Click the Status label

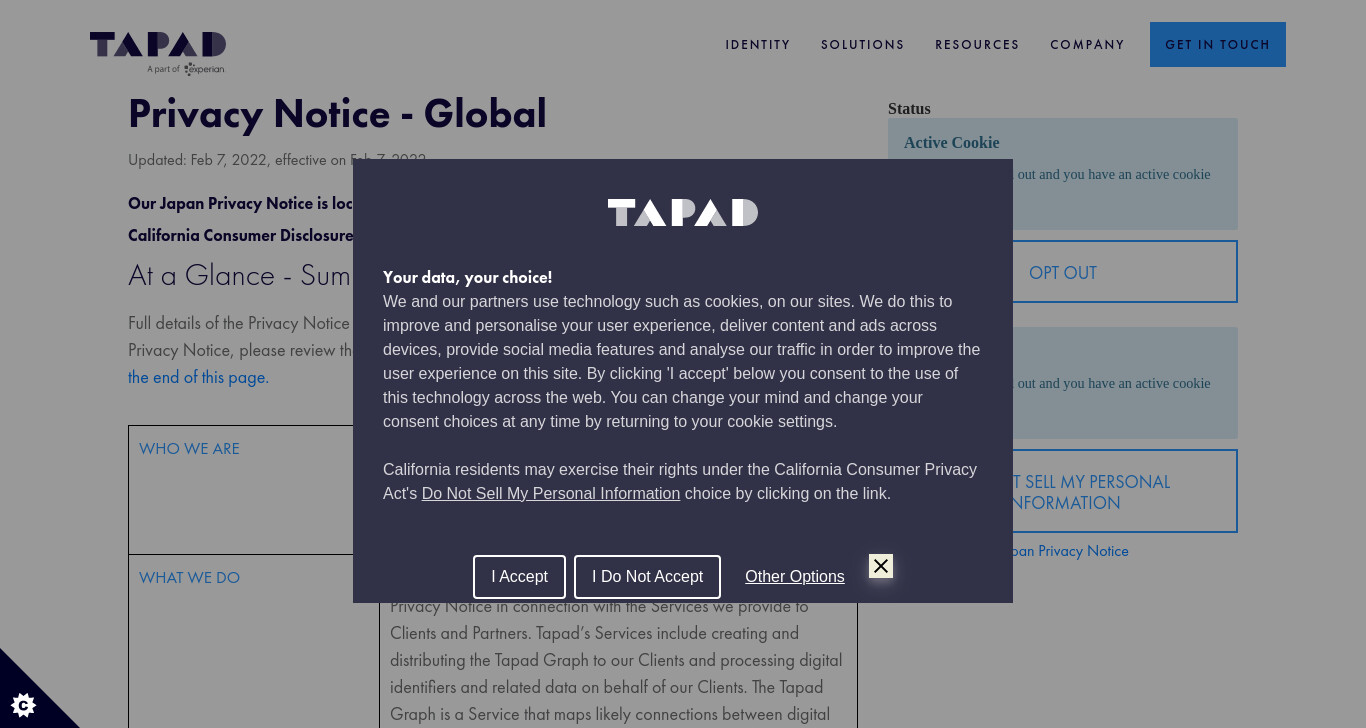909,109
